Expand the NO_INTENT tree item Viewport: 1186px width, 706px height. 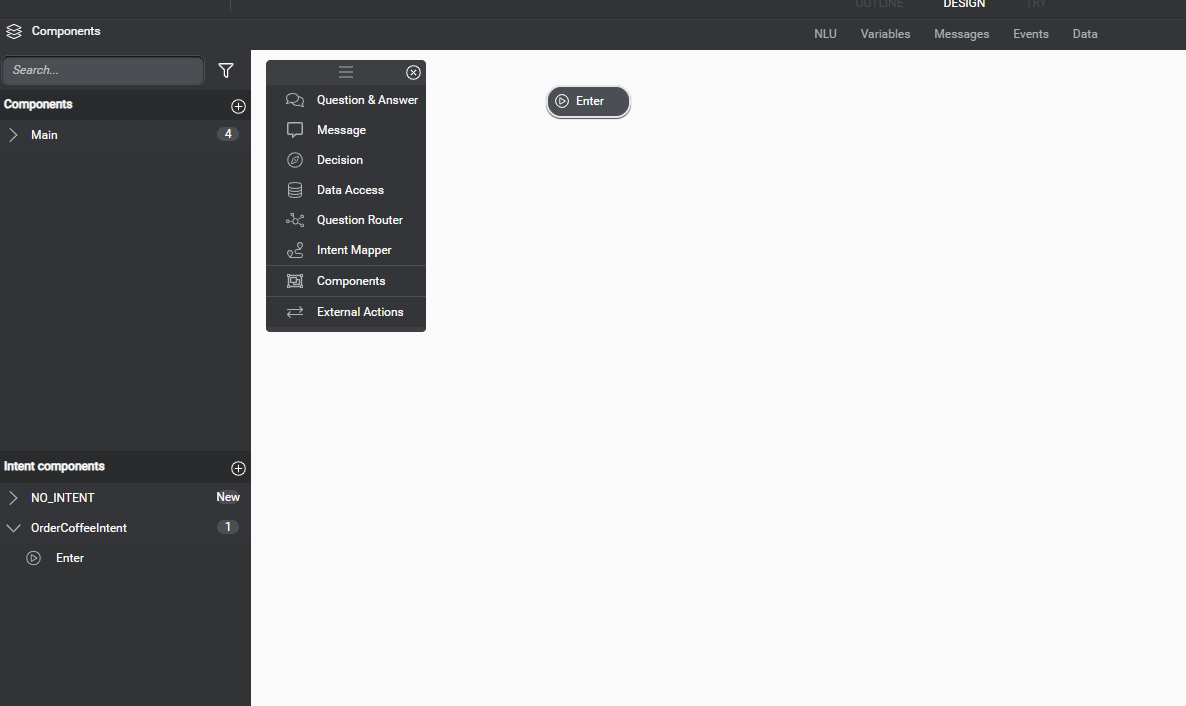[x=13, y=497]
